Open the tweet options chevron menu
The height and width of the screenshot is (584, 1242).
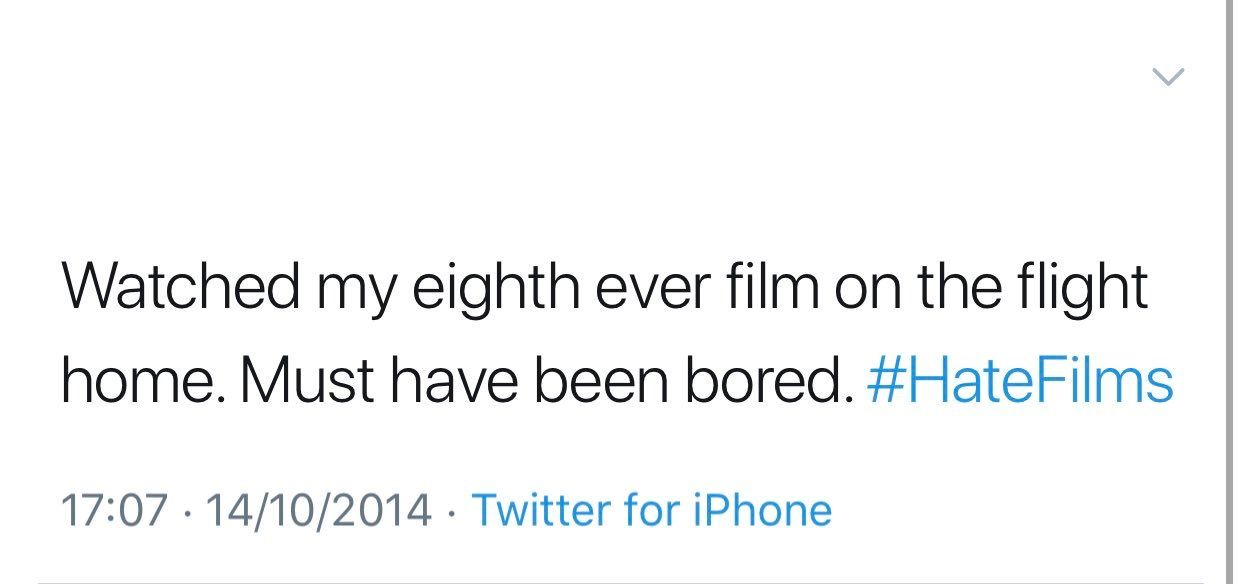click(1168, 77)
